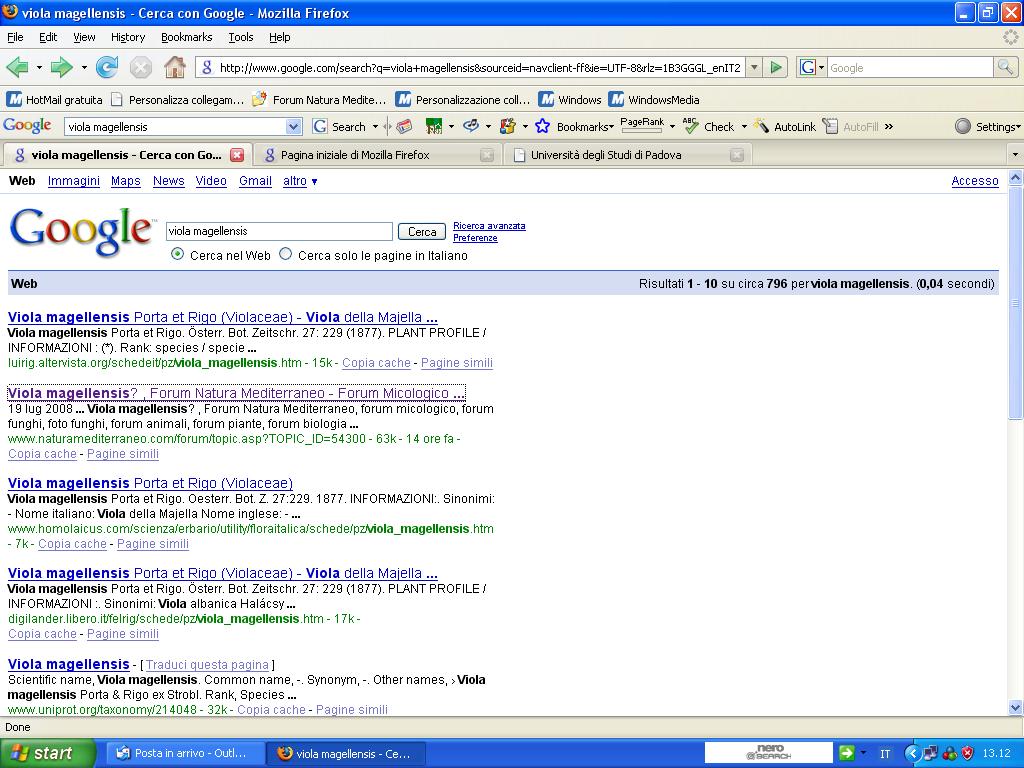Expand the altro menu on Google
1024x768 pixels.
pos(300,181)
